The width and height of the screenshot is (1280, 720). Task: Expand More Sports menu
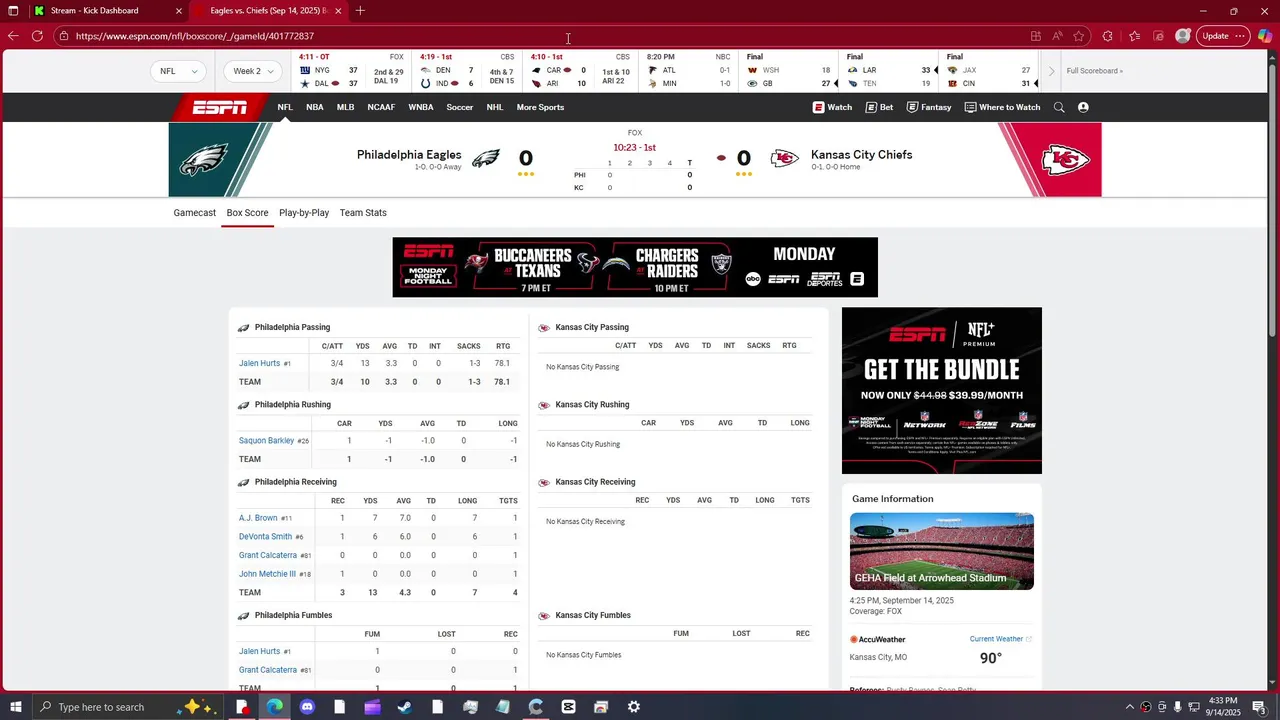(540, 107)
